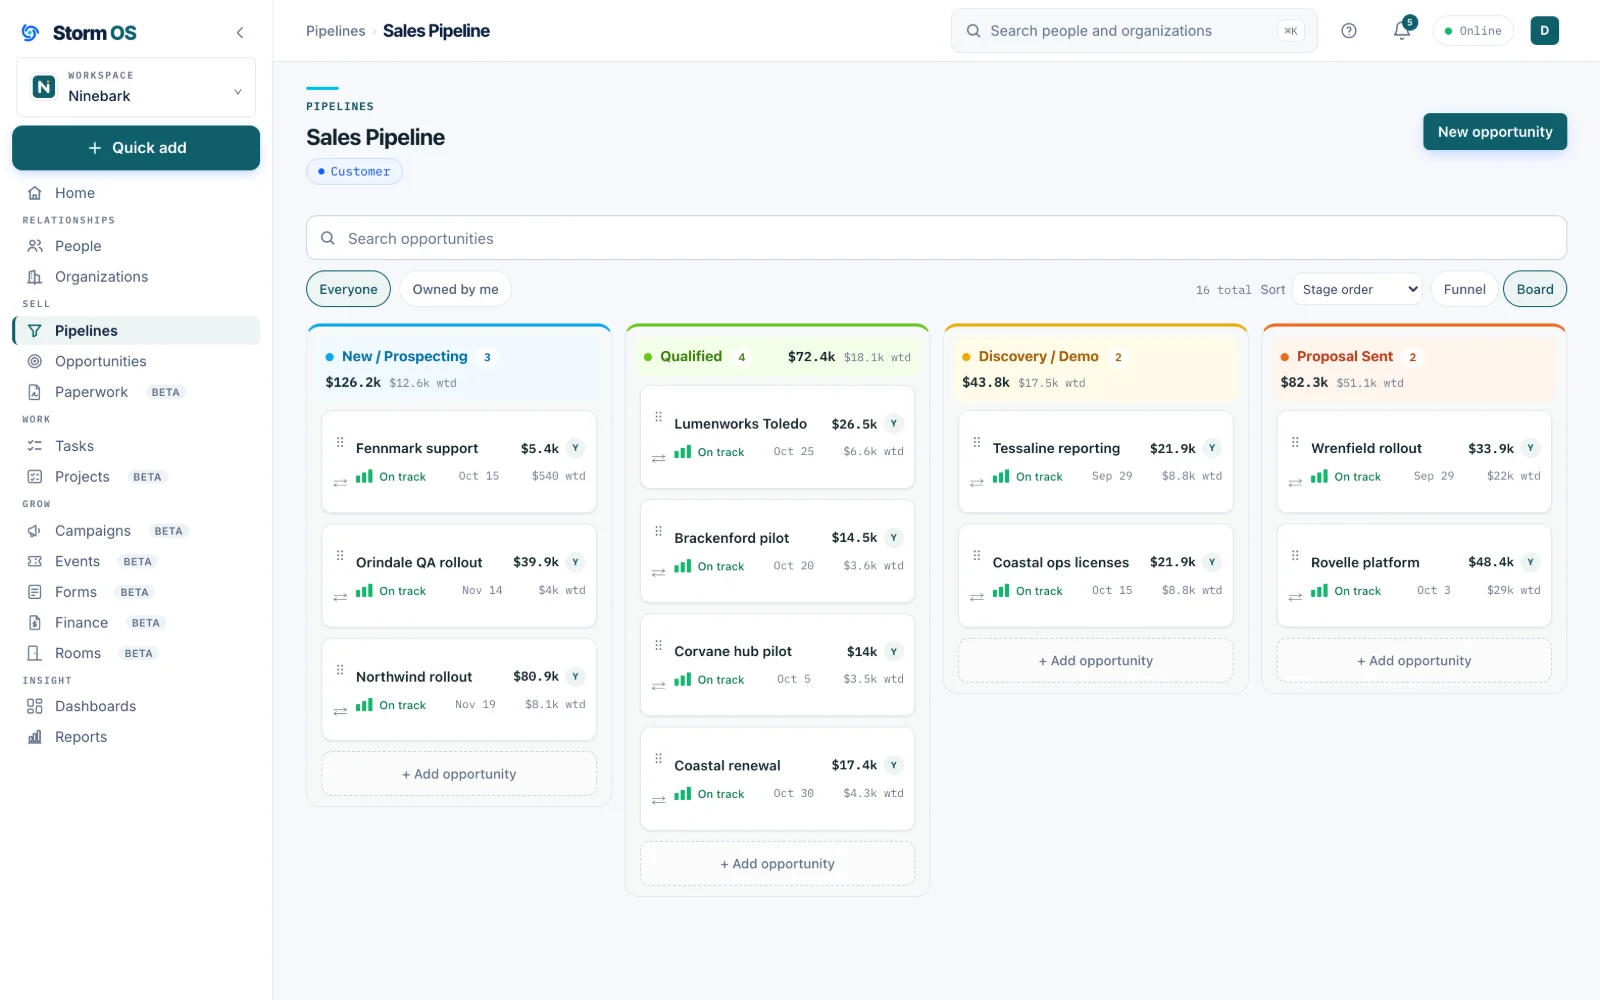Click the Finance icon in the sidebar

[35, 623]
